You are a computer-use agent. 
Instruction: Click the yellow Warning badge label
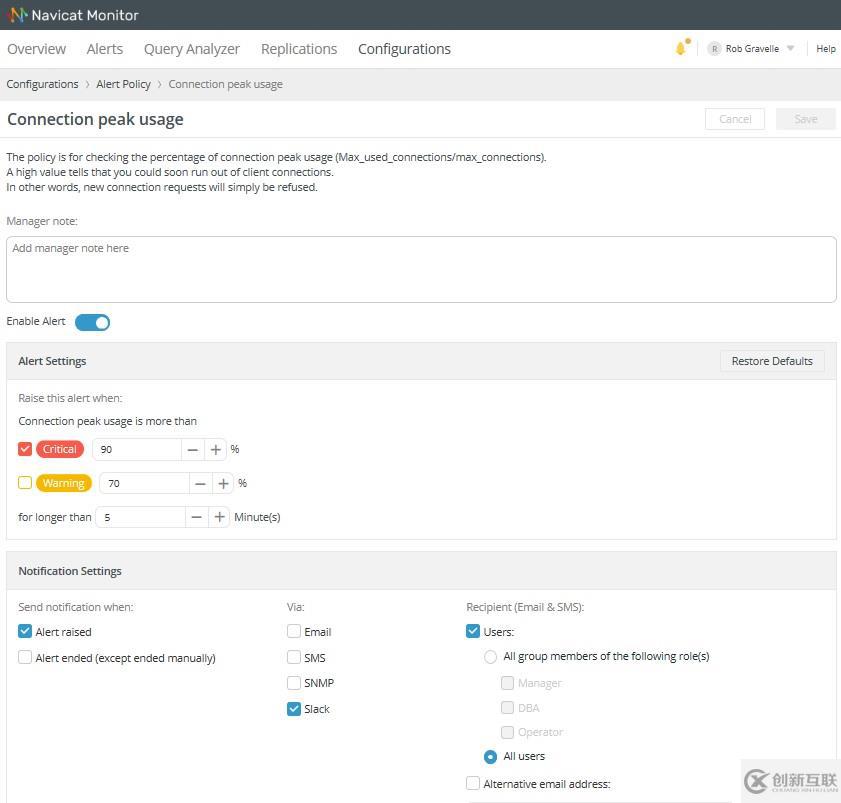[x=64, y=483]
